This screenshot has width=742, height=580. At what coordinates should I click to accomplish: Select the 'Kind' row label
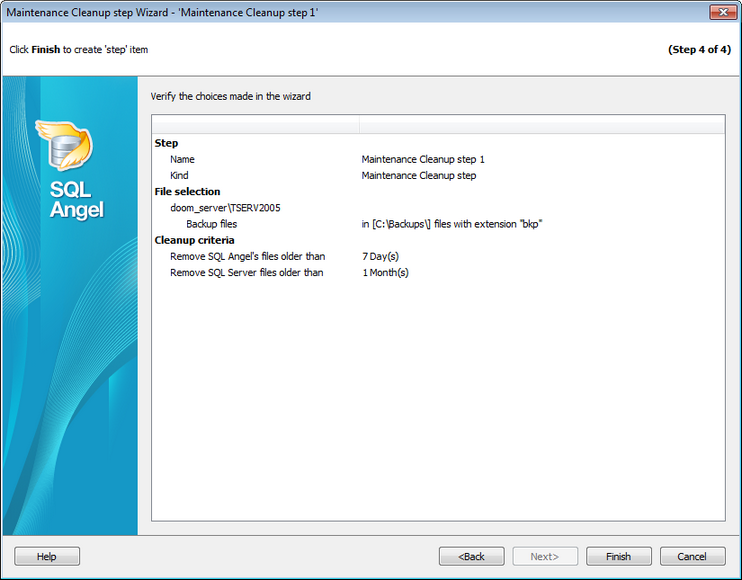pos(179,176)
